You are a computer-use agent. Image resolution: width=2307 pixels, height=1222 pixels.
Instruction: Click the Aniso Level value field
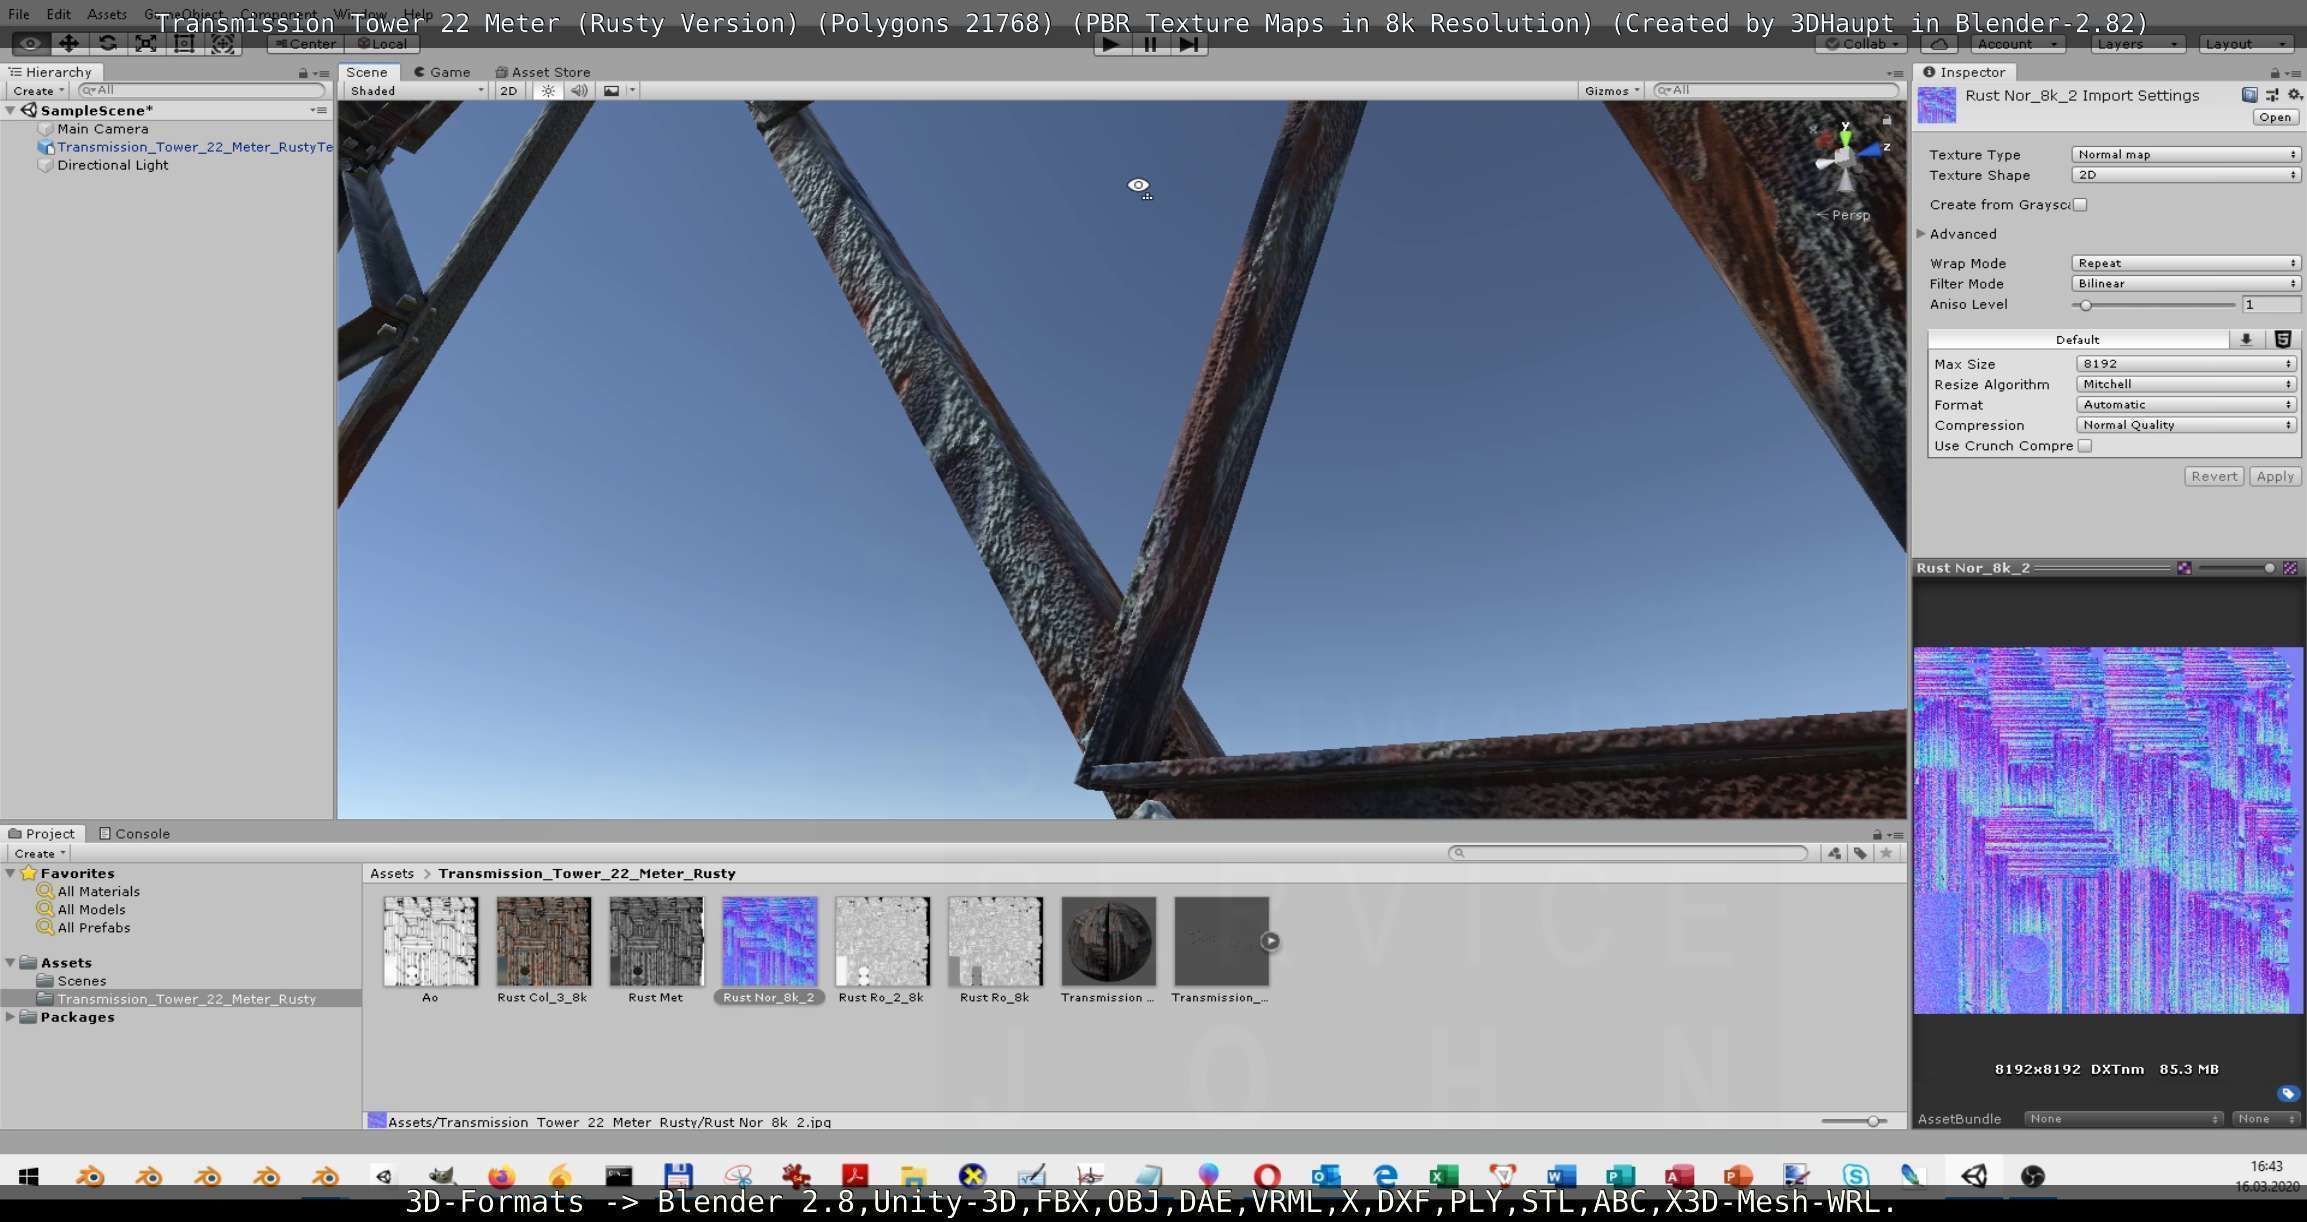point(2270,305)
